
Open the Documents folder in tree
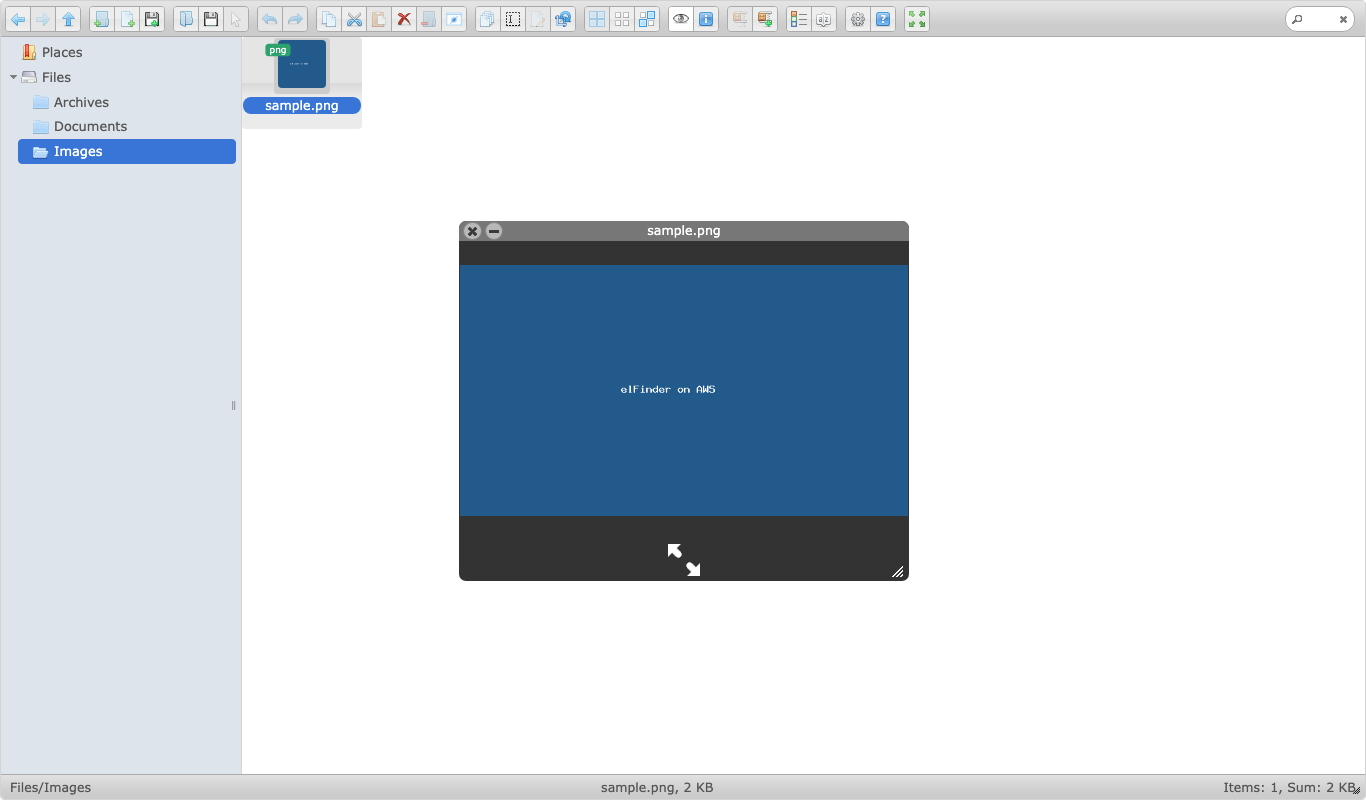pos(90,126)
